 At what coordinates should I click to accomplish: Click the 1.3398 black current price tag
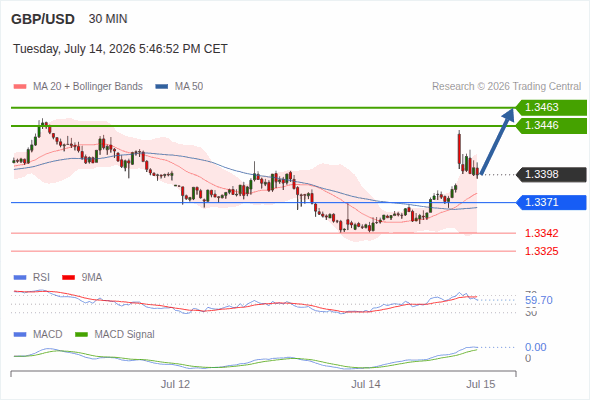click(x=551, y=174)
